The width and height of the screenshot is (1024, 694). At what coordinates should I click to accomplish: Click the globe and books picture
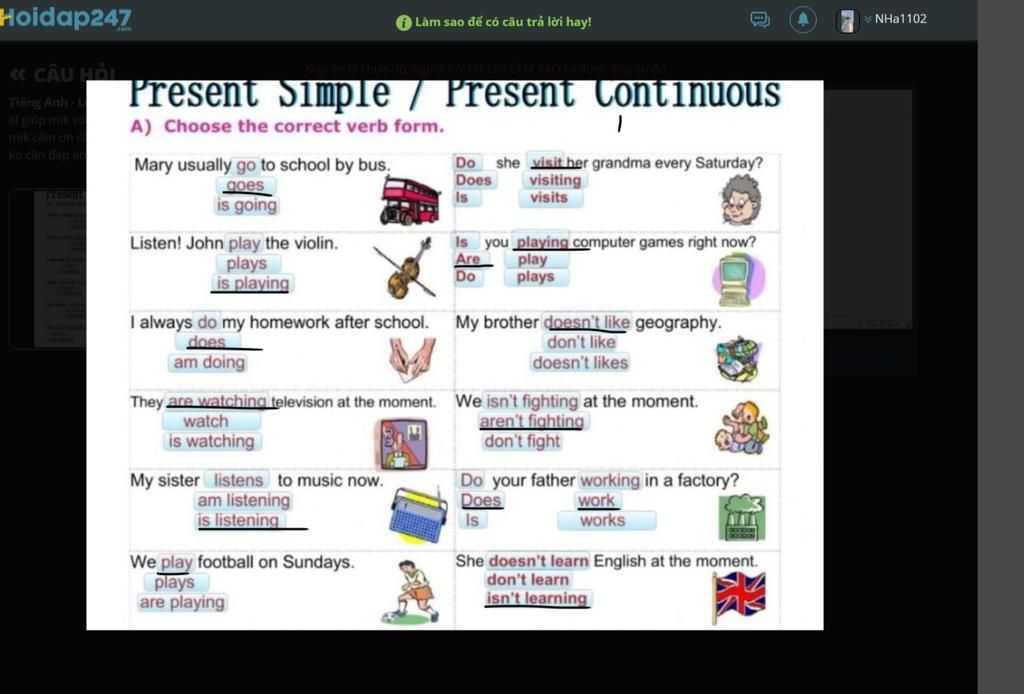pyautogui.click(x=738, y=358)
